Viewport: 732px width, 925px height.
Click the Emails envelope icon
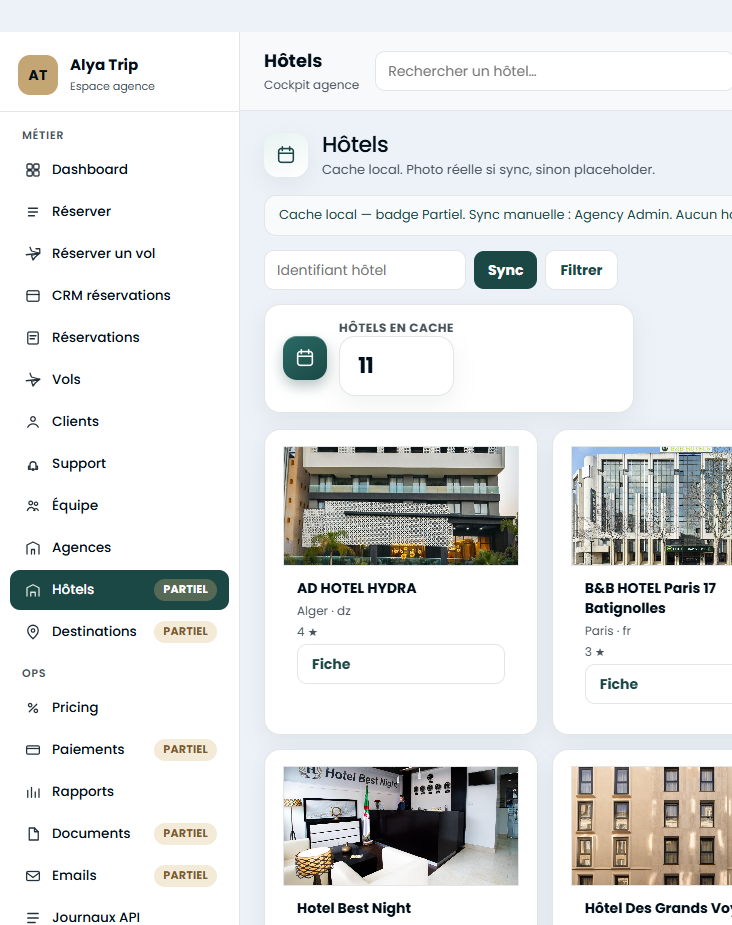[33, 876]
